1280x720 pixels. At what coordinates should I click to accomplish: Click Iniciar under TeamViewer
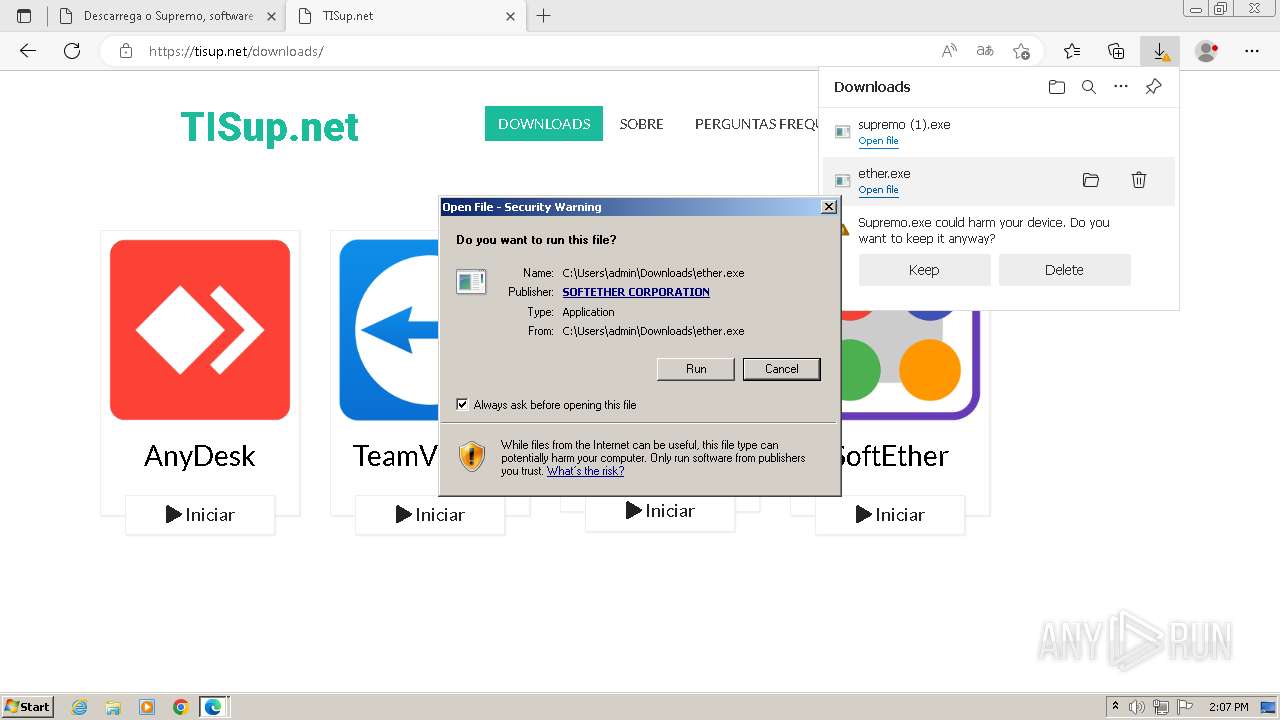(430, 515)
